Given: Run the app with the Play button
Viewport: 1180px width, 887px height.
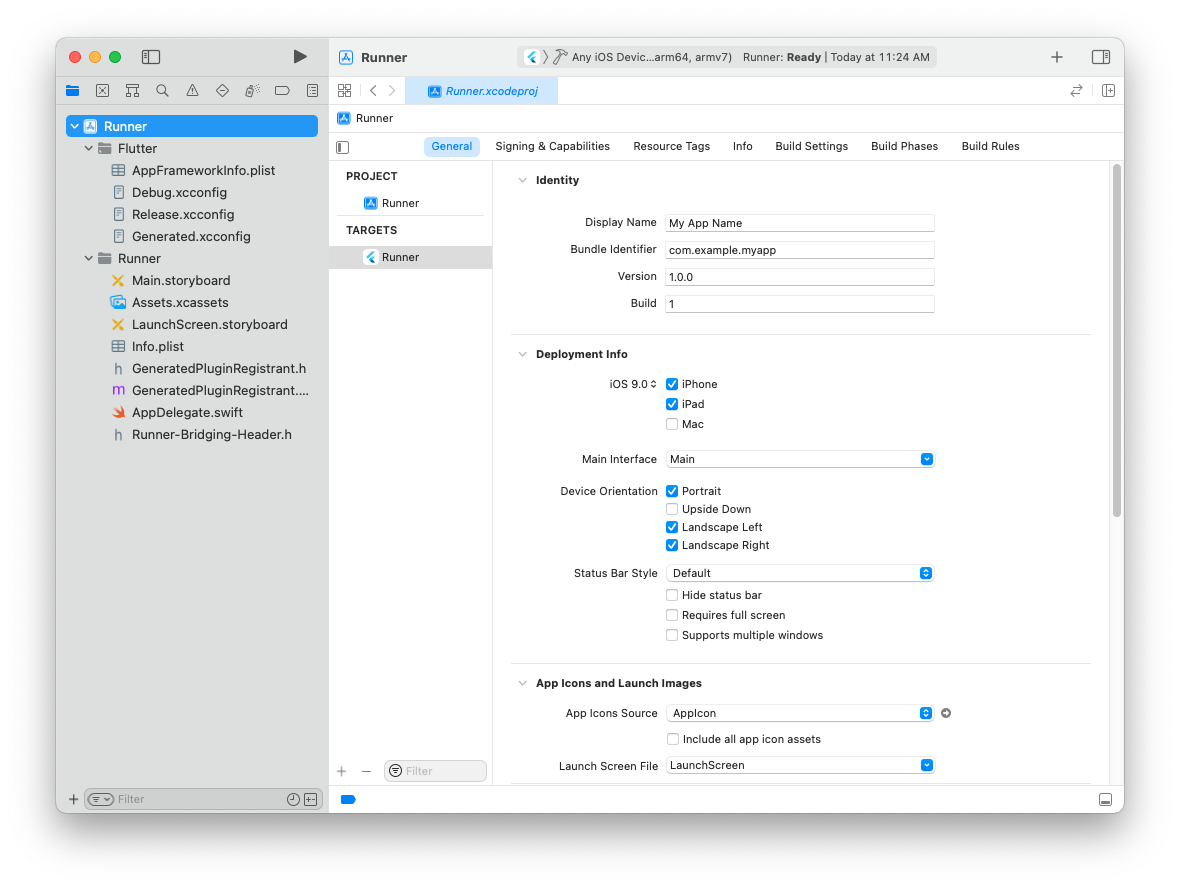Looking at the screenshot, I should [299, 57].
